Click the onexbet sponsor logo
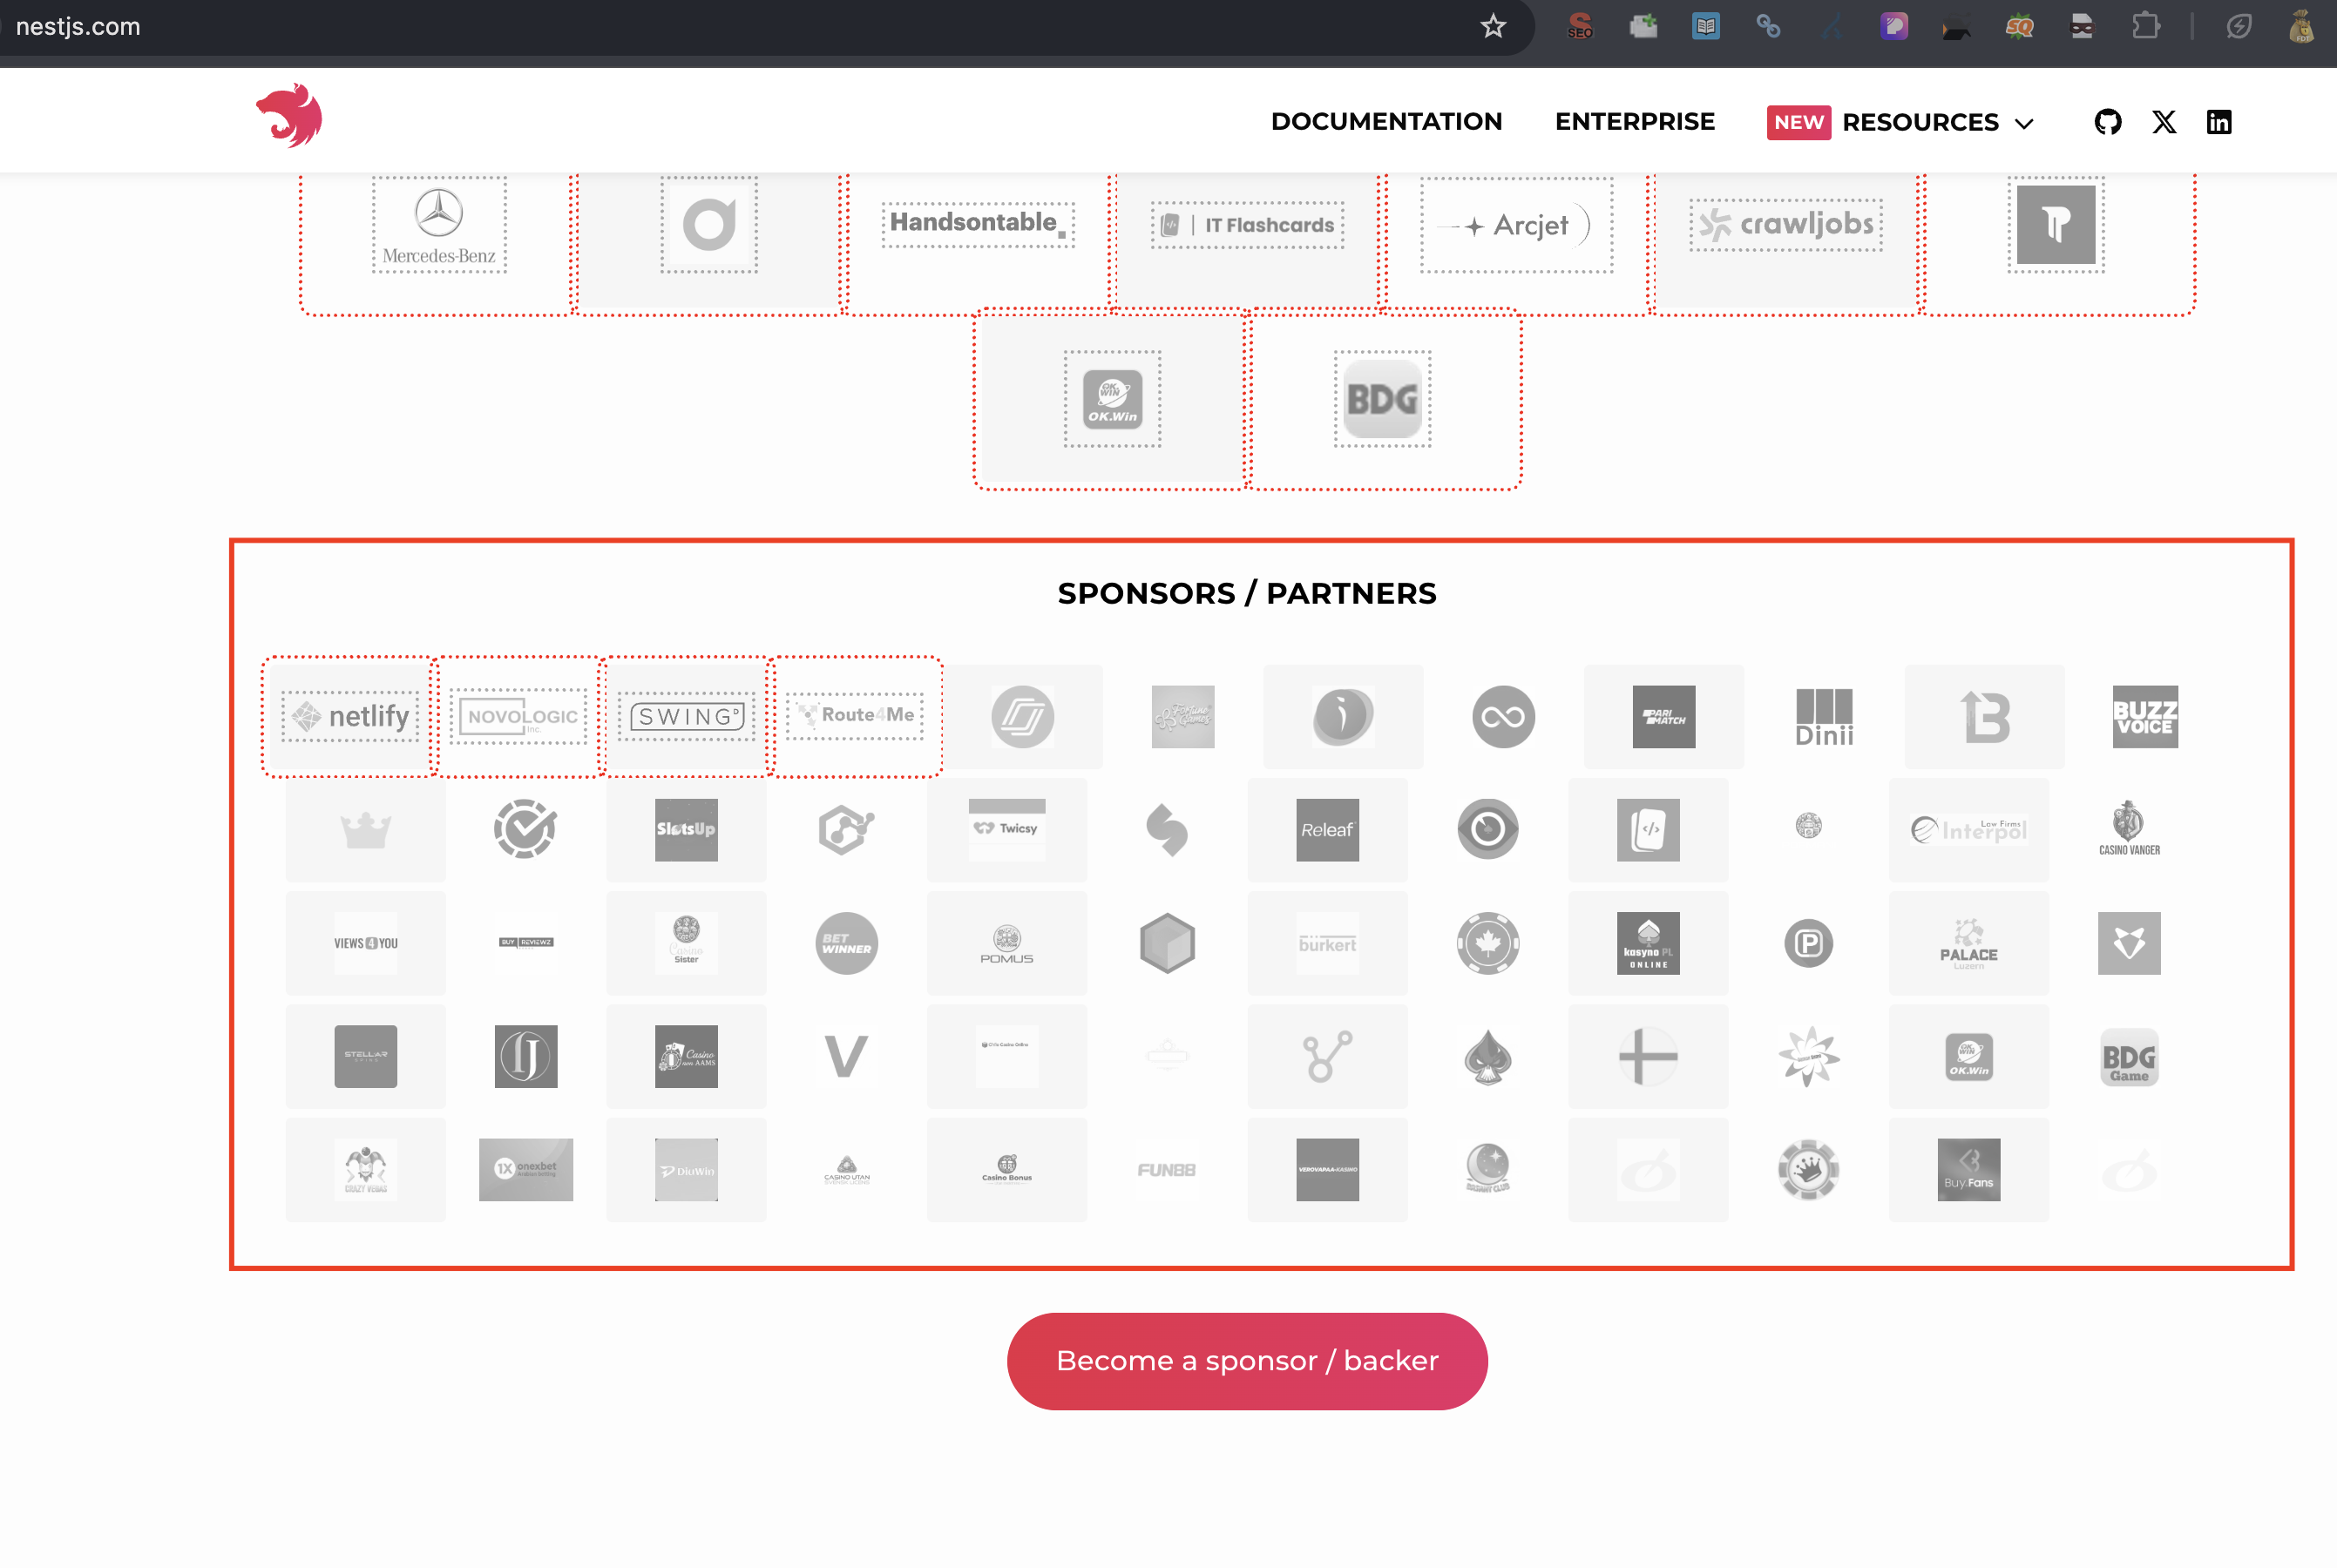 526,1169
